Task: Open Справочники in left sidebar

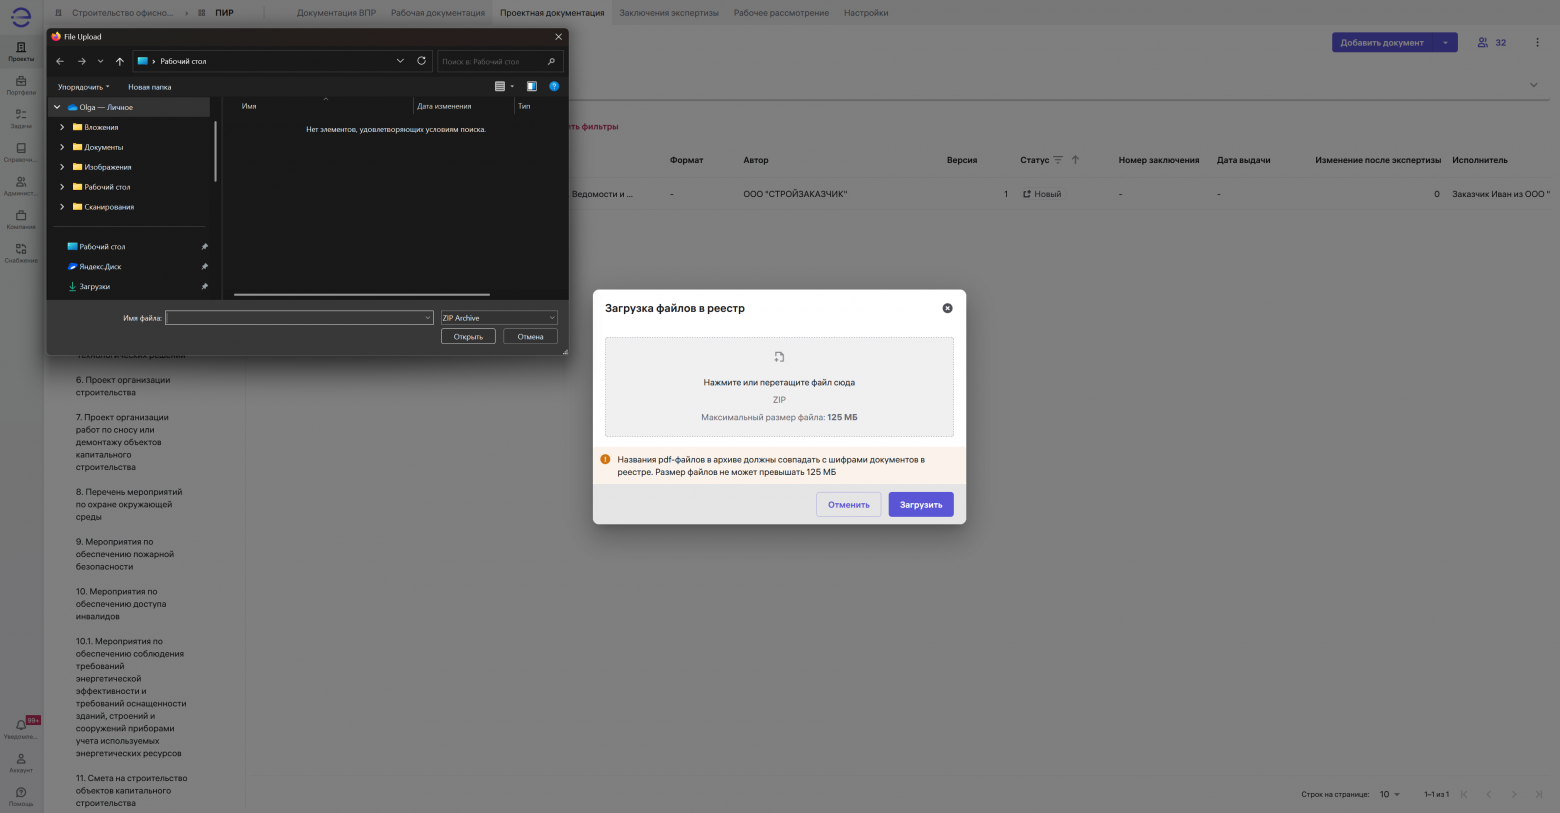Action: [21, 152]
